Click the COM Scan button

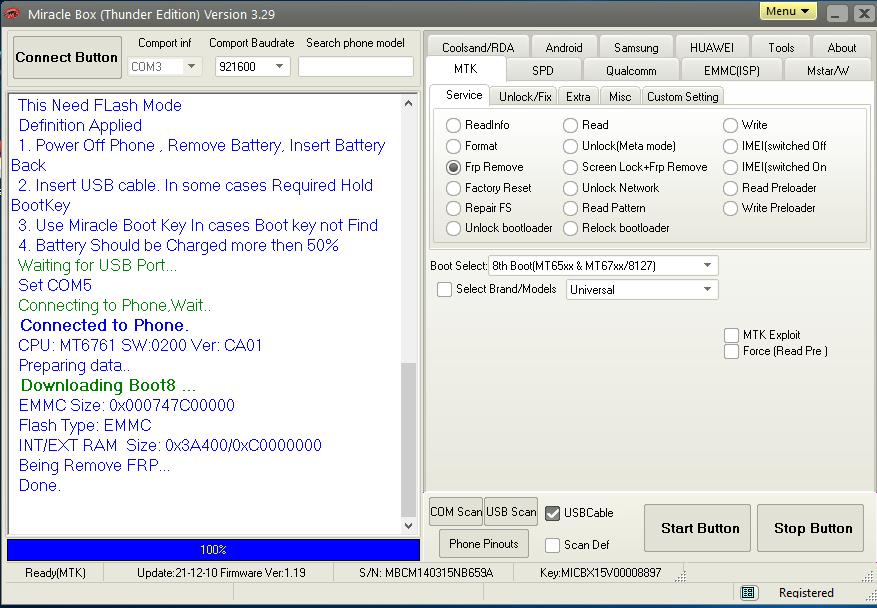tap(456, 512)
